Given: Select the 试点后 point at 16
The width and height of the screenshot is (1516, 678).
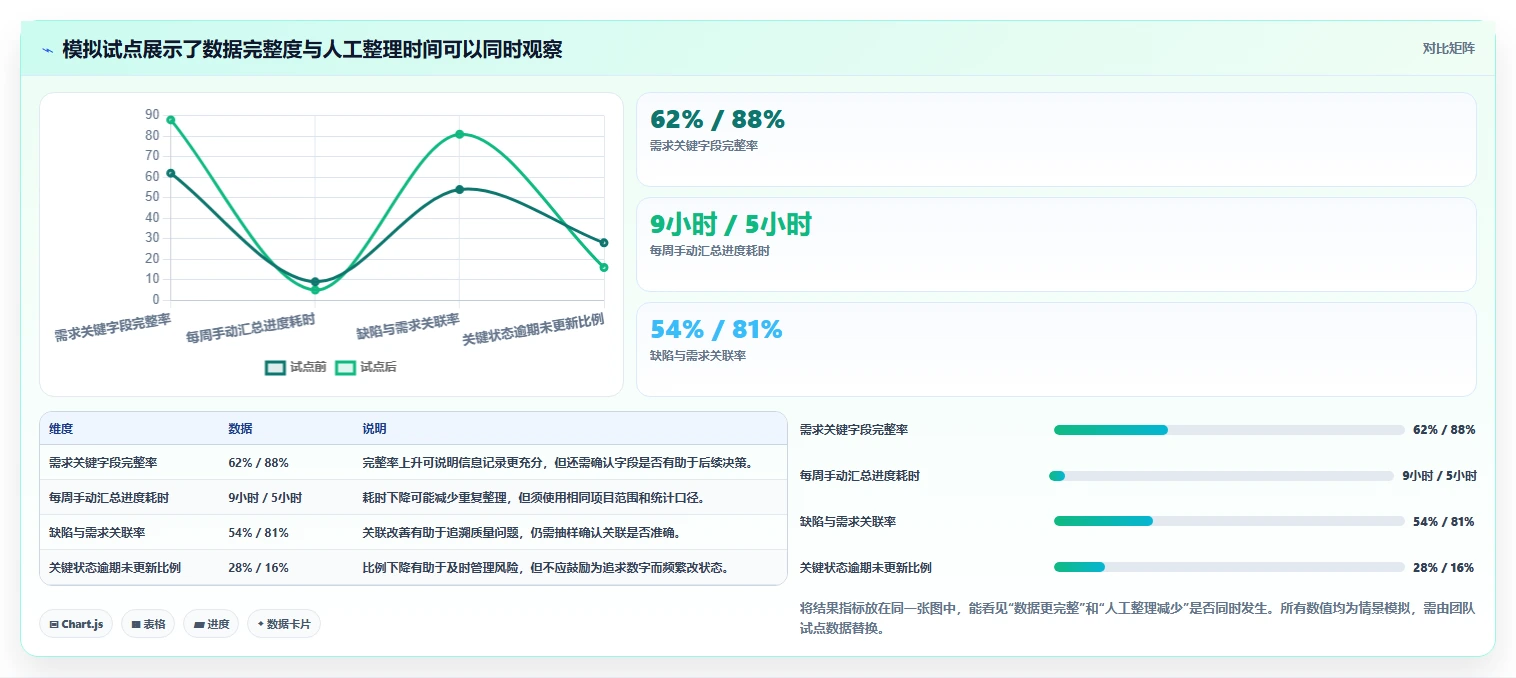Looking at the screenshot, I should (x=604, y=267).
